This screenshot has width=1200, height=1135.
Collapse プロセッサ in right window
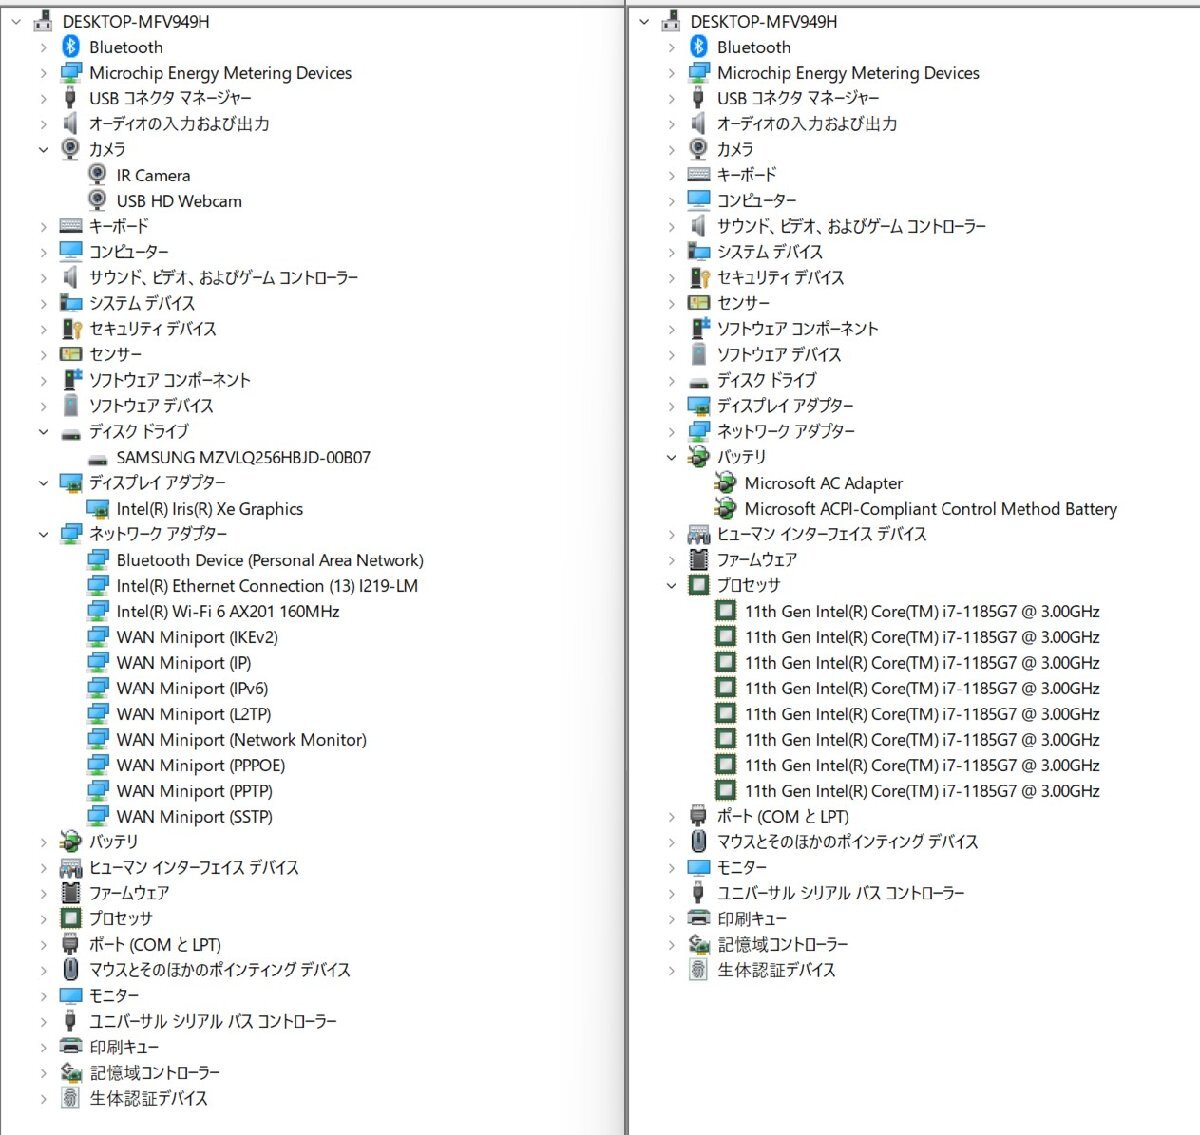671,586
